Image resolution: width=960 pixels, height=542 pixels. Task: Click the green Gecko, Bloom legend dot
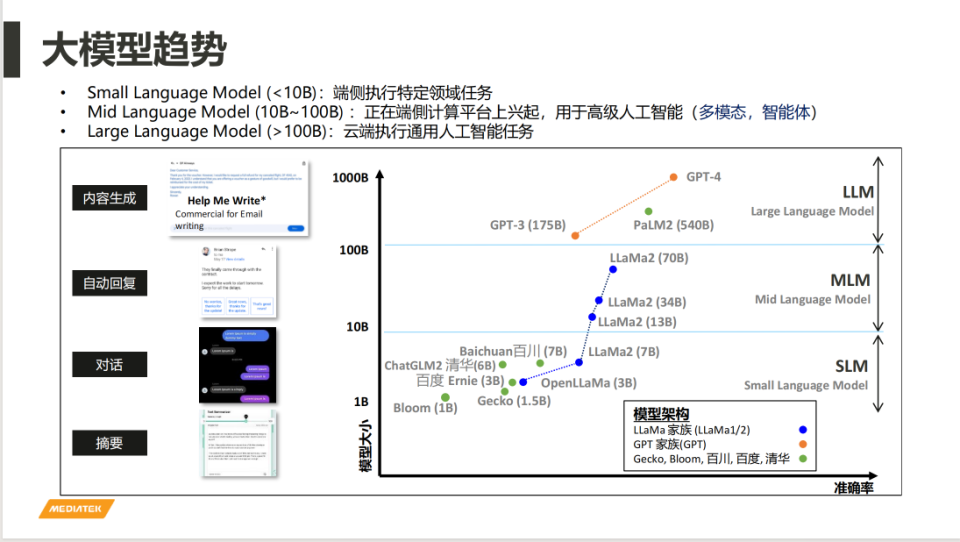point(803,458)
